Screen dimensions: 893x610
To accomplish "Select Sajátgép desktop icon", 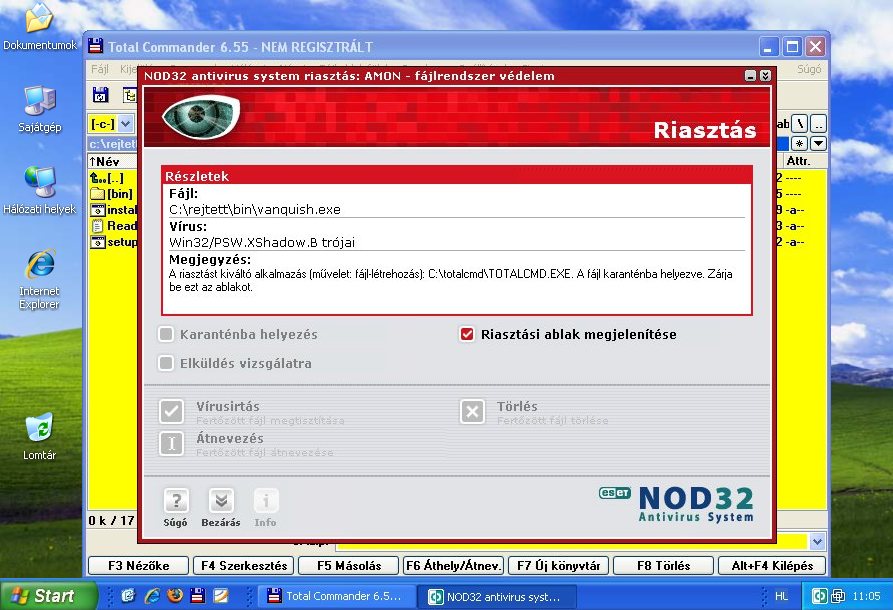I will 39,109.
